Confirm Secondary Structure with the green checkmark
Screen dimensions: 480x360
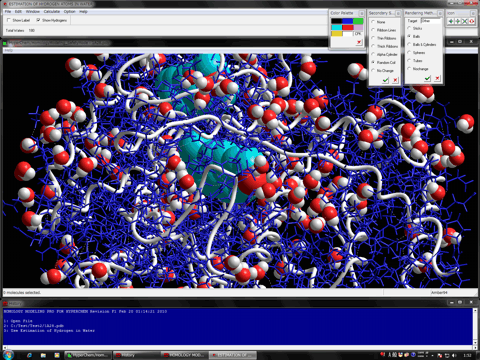(x=385, y=80)
